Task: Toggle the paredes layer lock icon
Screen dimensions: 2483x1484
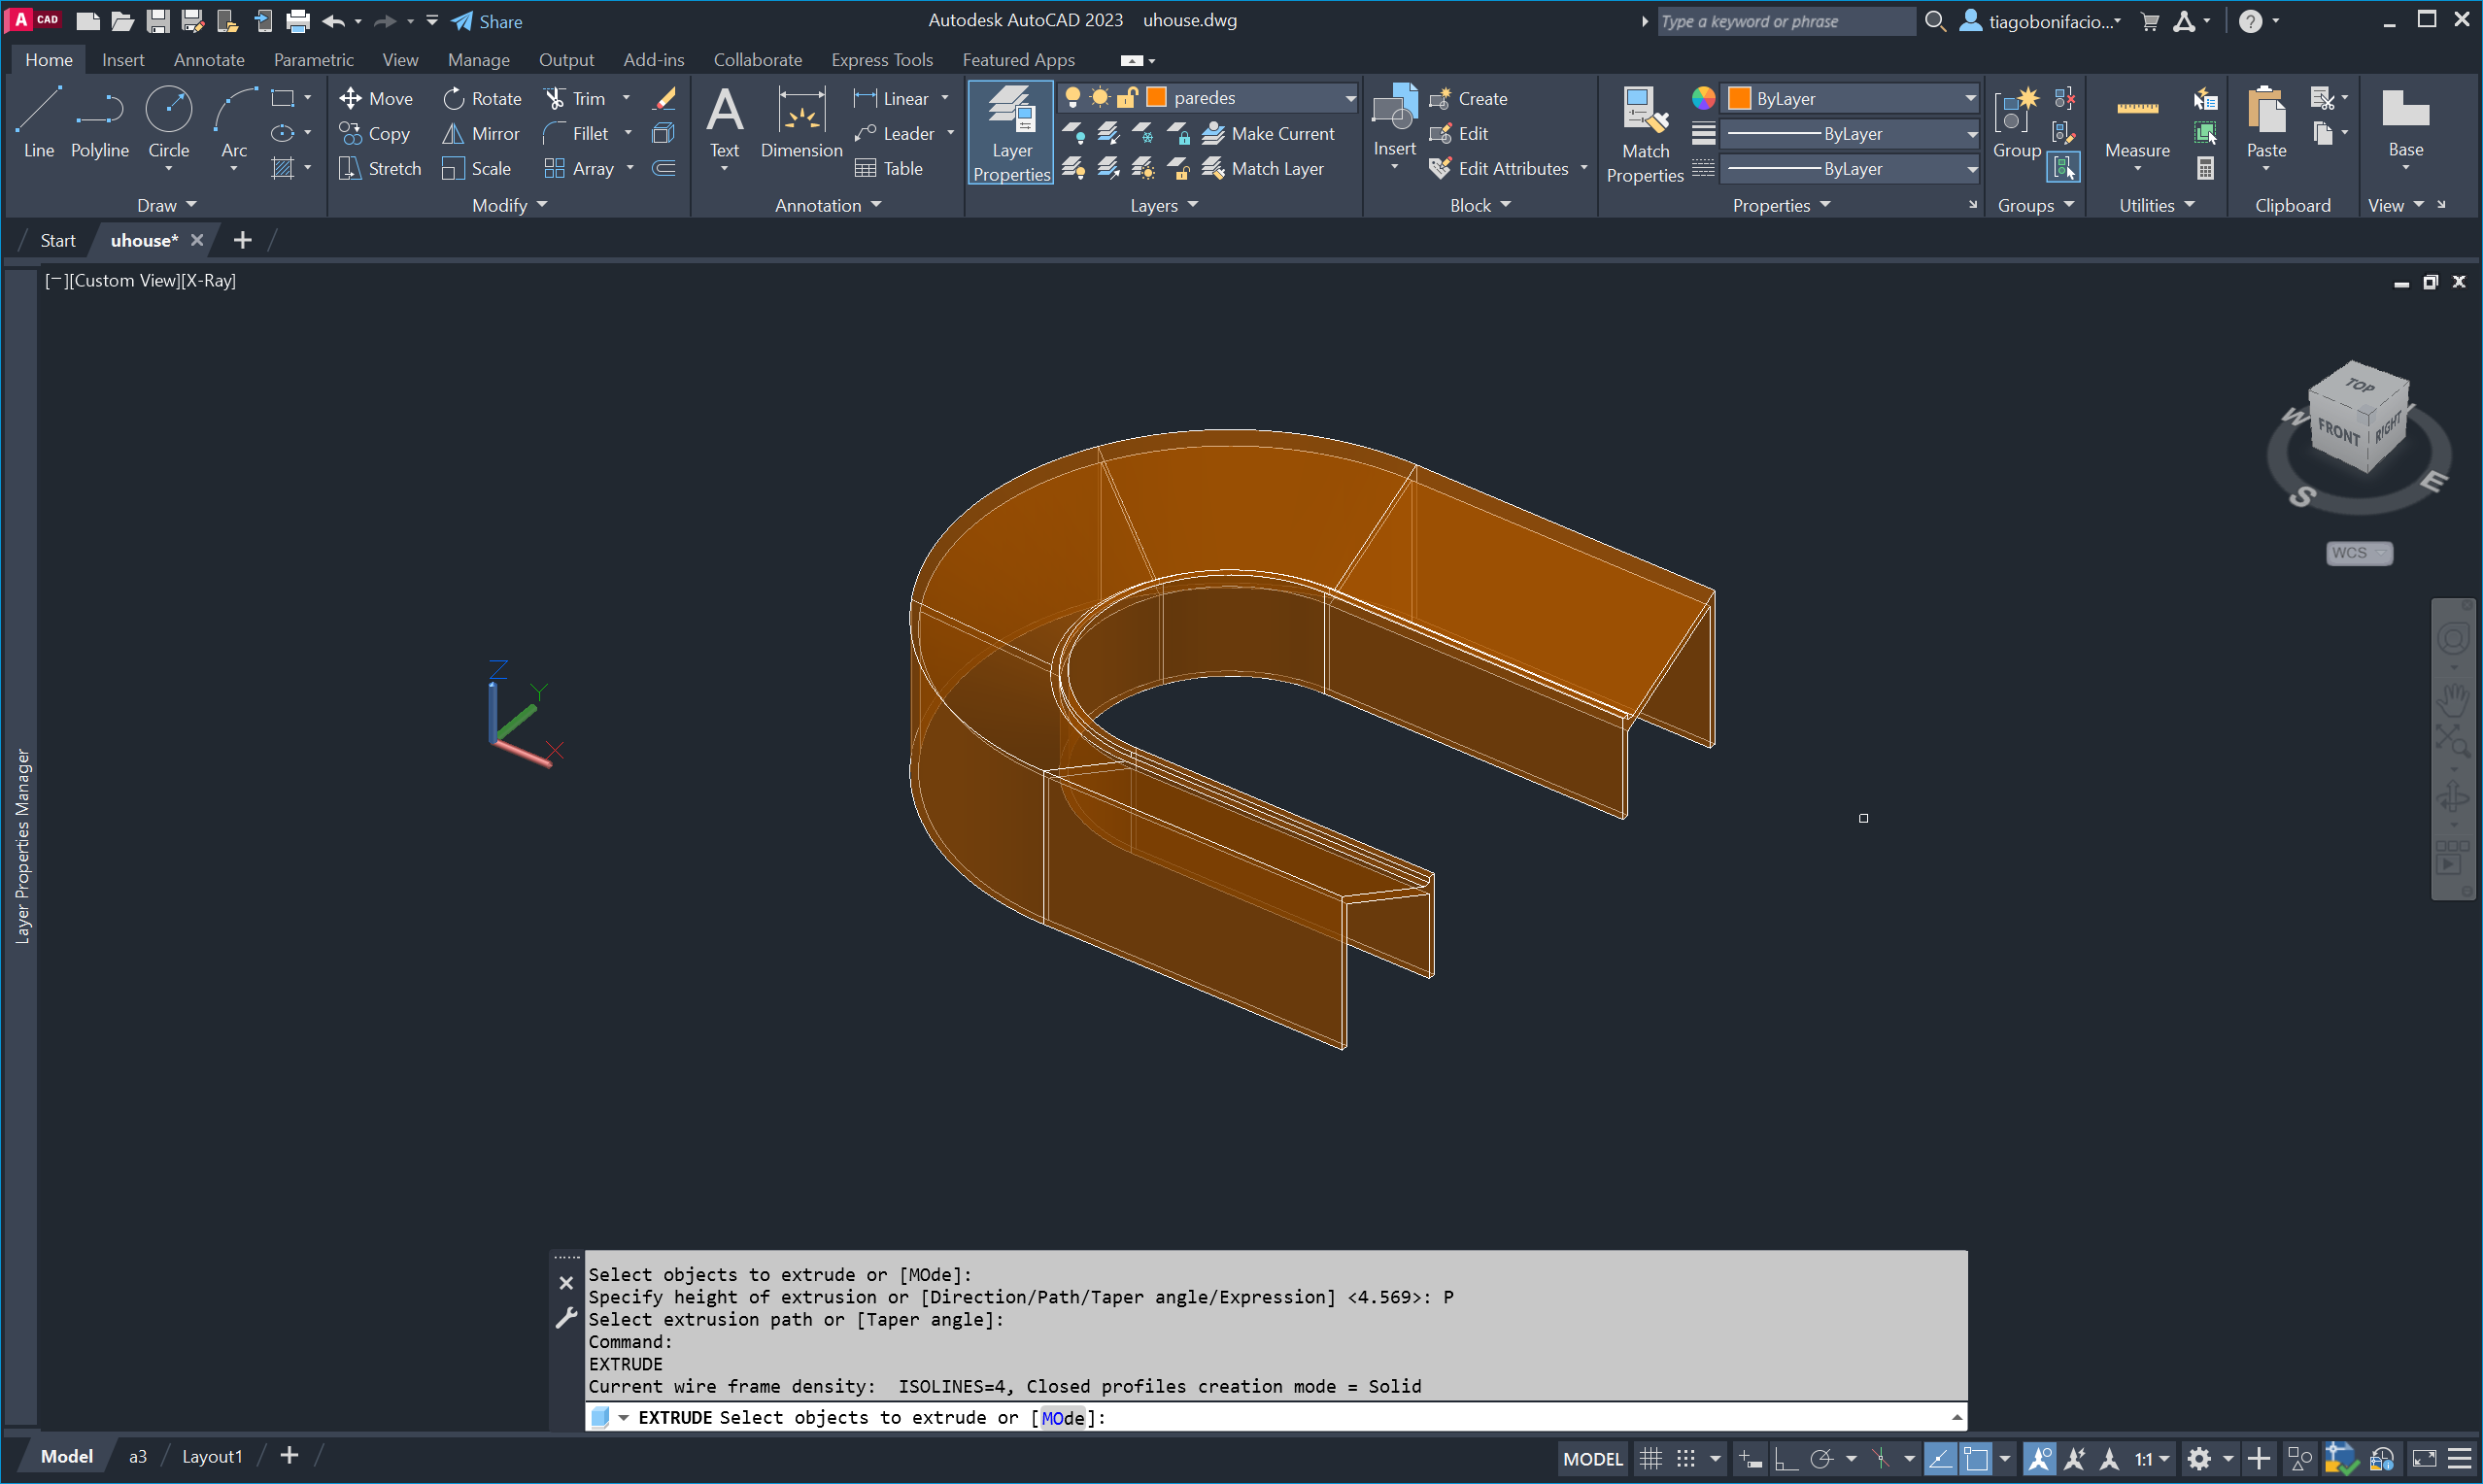Action: (x=1127, y=97)
